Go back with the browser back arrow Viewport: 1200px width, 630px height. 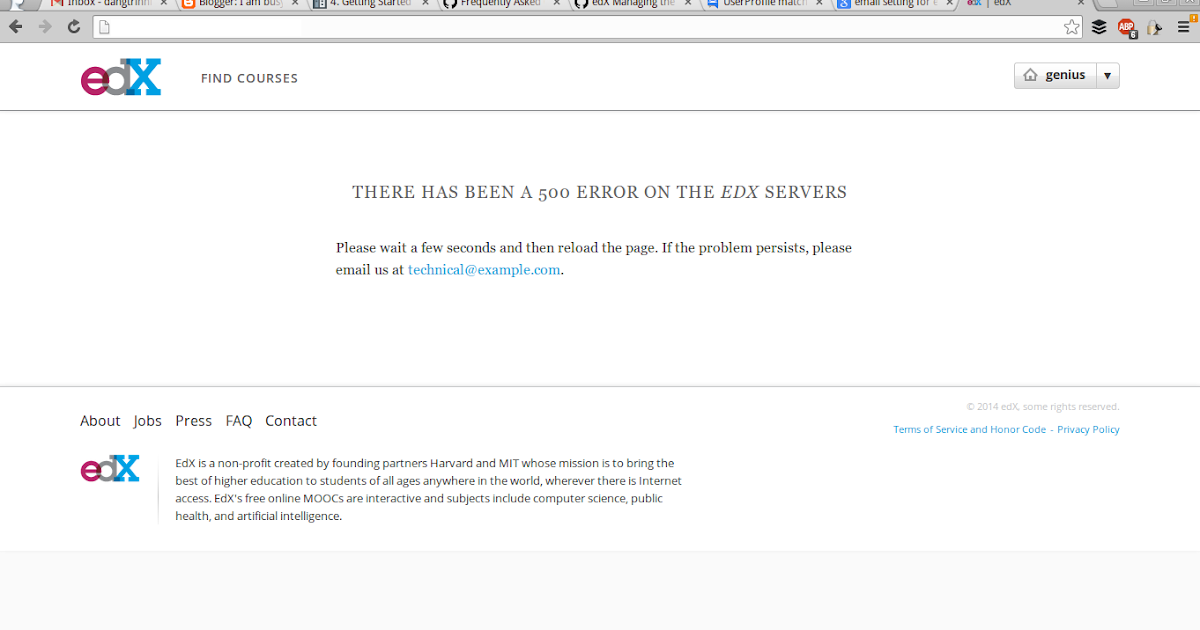pyautogui.click(x=15, y=27)
